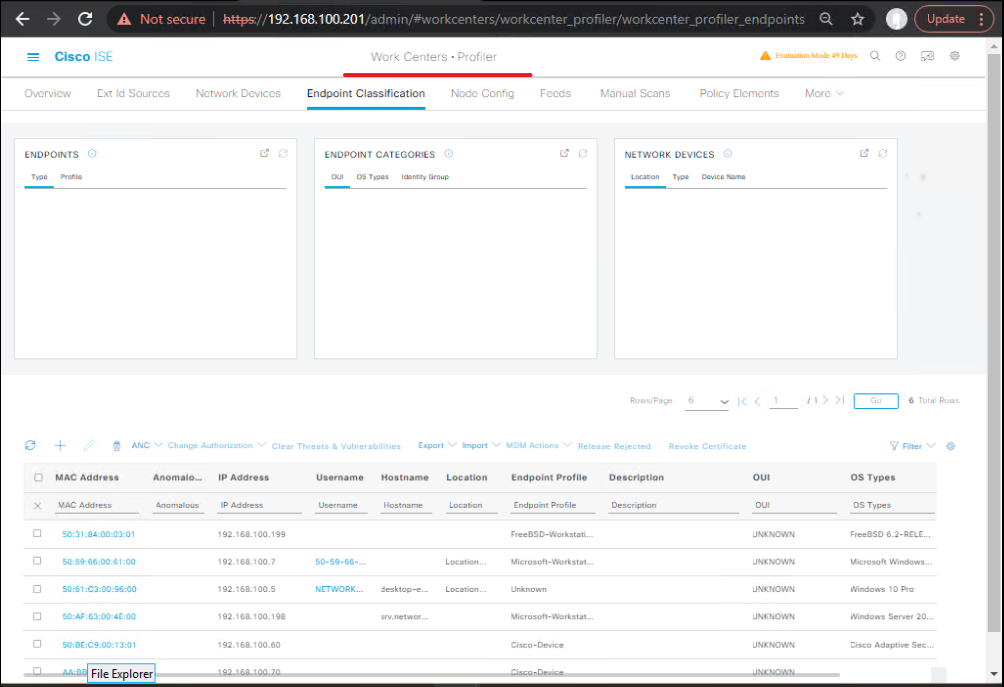Check the box for 50:31:84:00:03:01
Viewport: 1004px width, 687px height.
pos(37,533)
